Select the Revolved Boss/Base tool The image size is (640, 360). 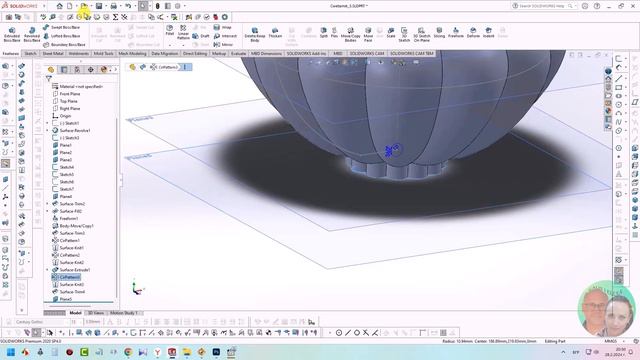pyautogui.click(x=32, y=34)
